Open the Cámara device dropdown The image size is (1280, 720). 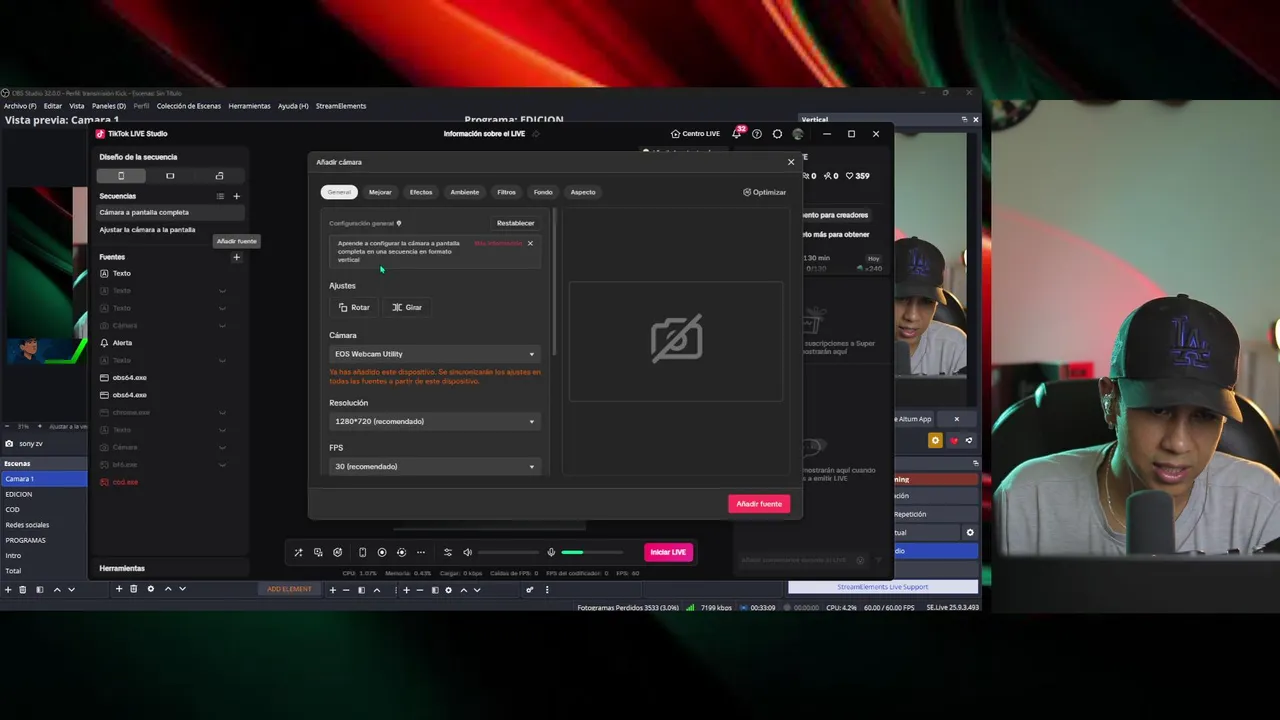[x=435, y=354]
